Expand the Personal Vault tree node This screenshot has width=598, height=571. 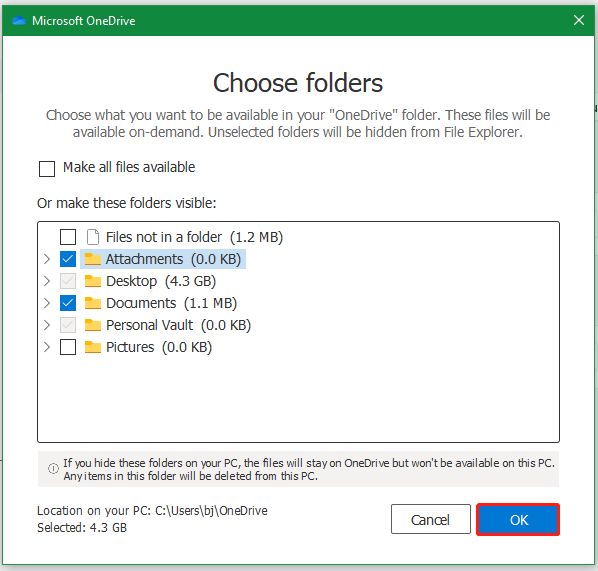coord(47,325)
